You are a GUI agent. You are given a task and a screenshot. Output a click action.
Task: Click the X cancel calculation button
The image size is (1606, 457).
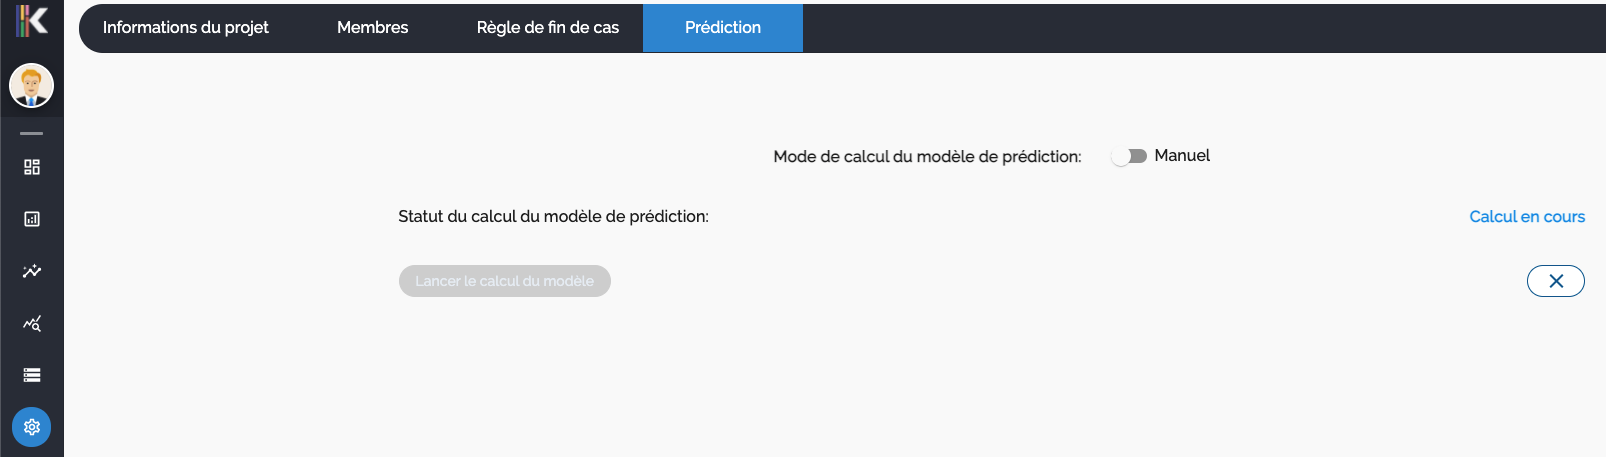coord(1555,281)
